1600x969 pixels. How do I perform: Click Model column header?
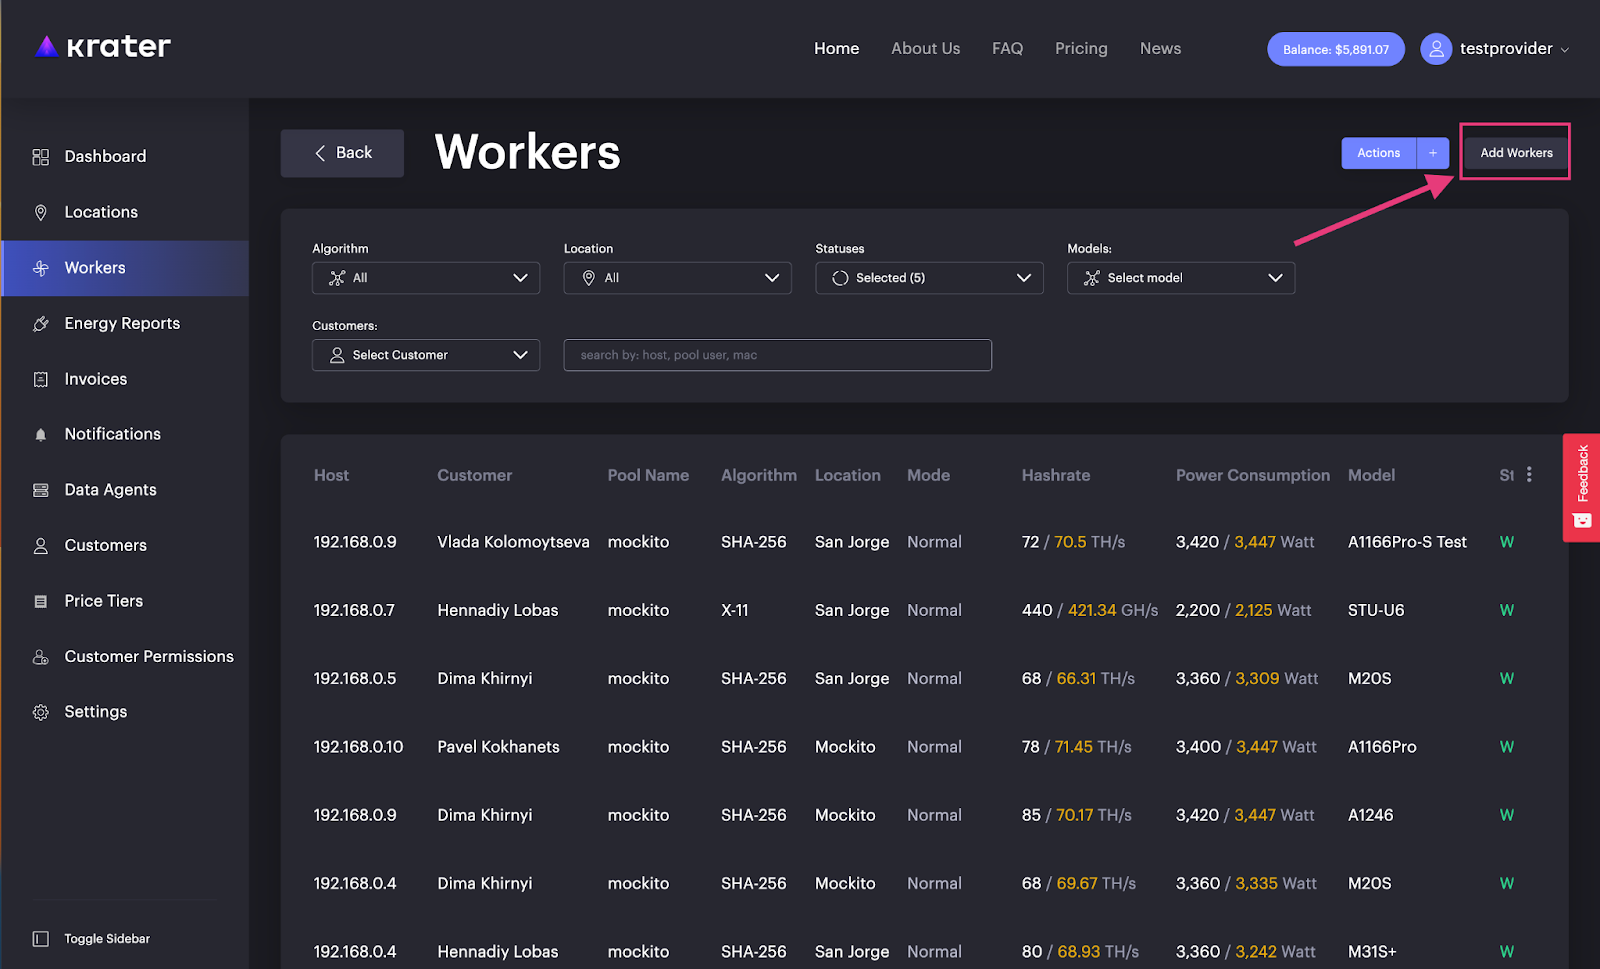tap(1371, 475)
